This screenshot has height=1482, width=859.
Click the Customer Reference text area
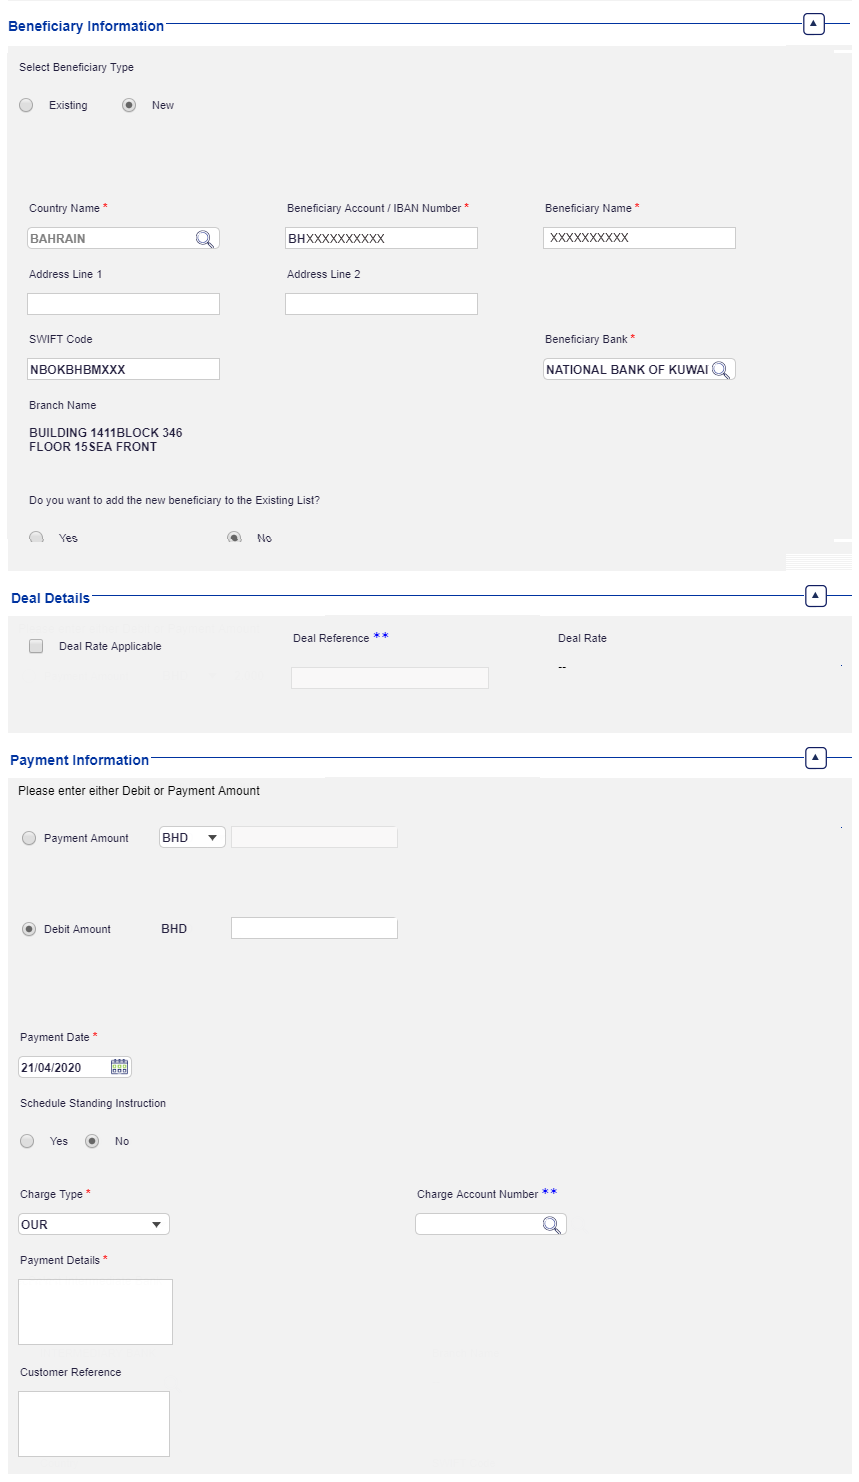pos(94,1424)
